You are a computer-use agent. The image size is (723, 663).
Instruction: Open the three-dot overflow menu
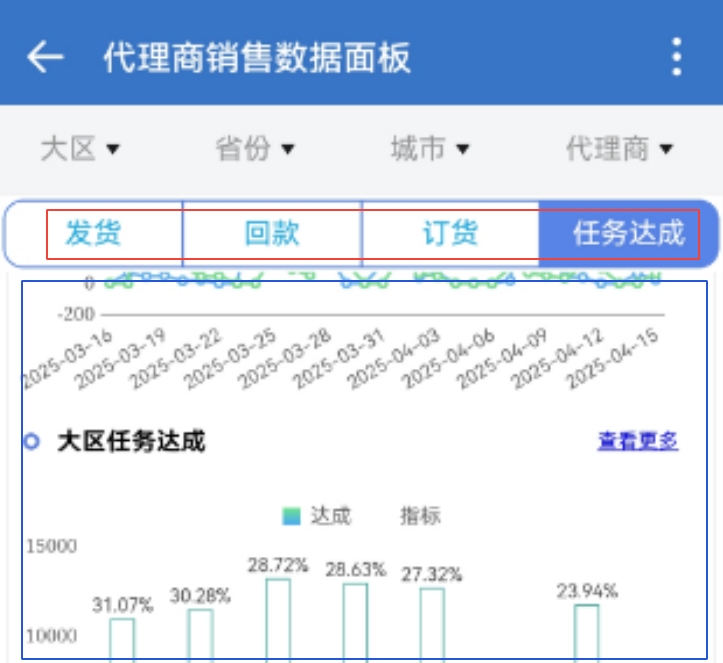676,57
